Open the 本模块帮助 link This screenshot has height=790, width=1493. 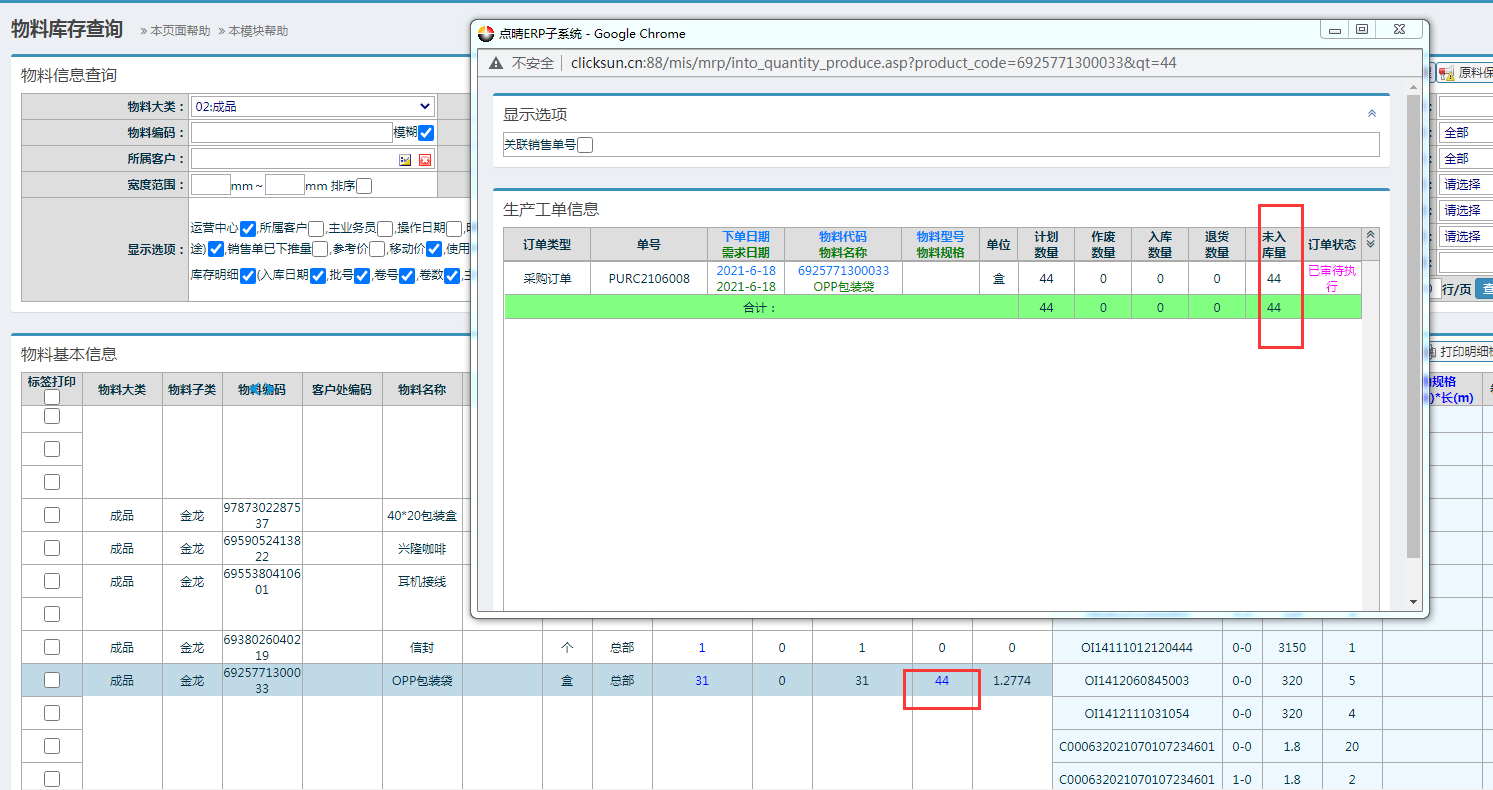click(x=258, y=31)
